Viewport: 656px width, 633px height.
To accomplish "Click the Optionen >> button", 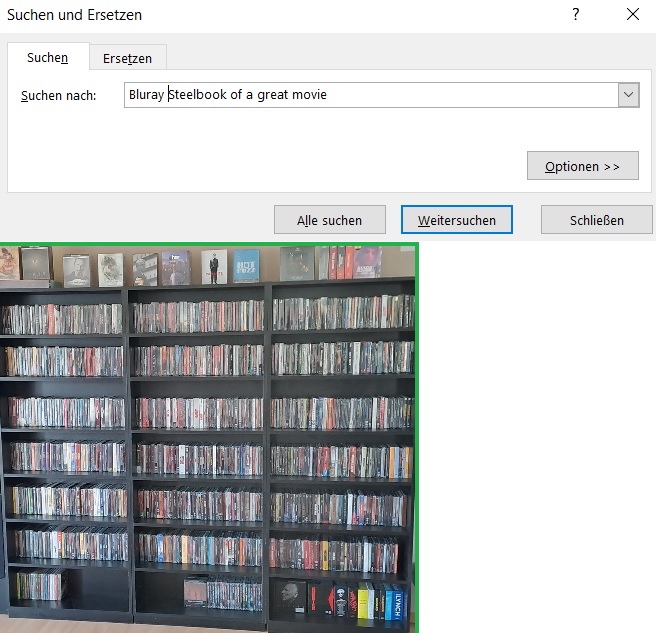I will click(x=582, y=166).
